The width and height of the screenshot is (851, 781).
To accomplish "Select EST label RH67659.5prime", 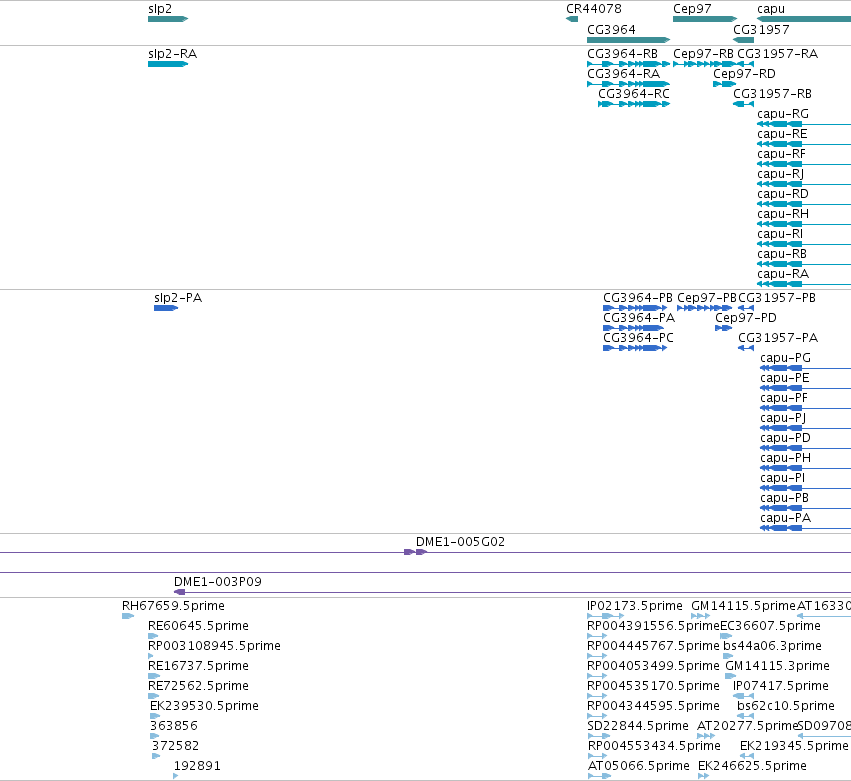I will click(173, 606).
